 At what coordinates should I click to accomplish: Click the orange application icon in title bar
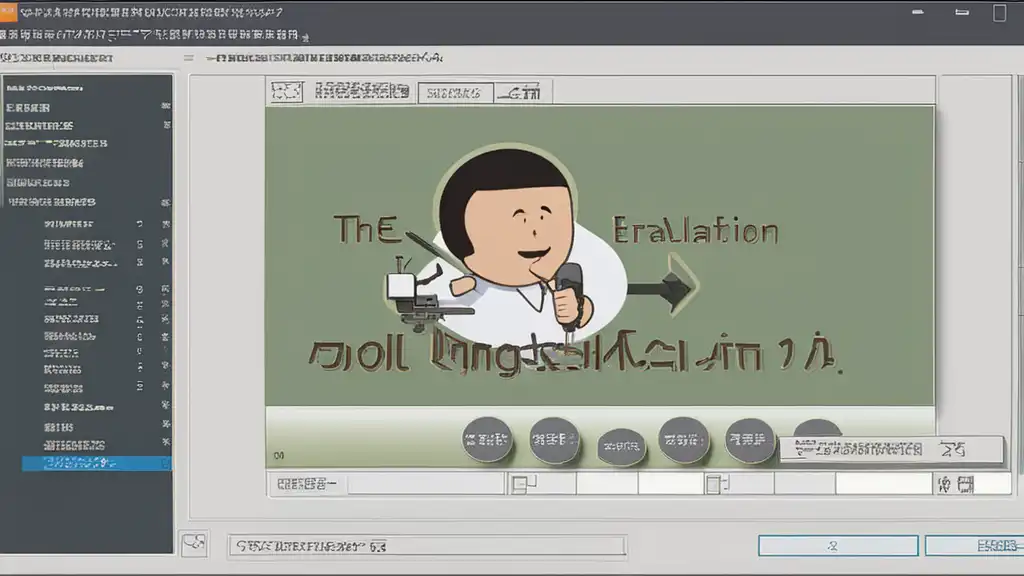(x=8, y=12)
